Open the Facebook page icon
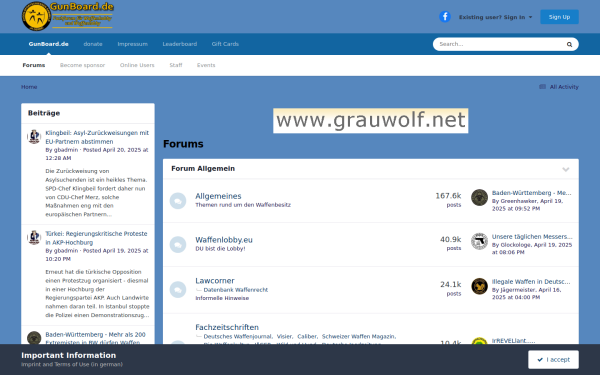 click(x=445, y=17)
